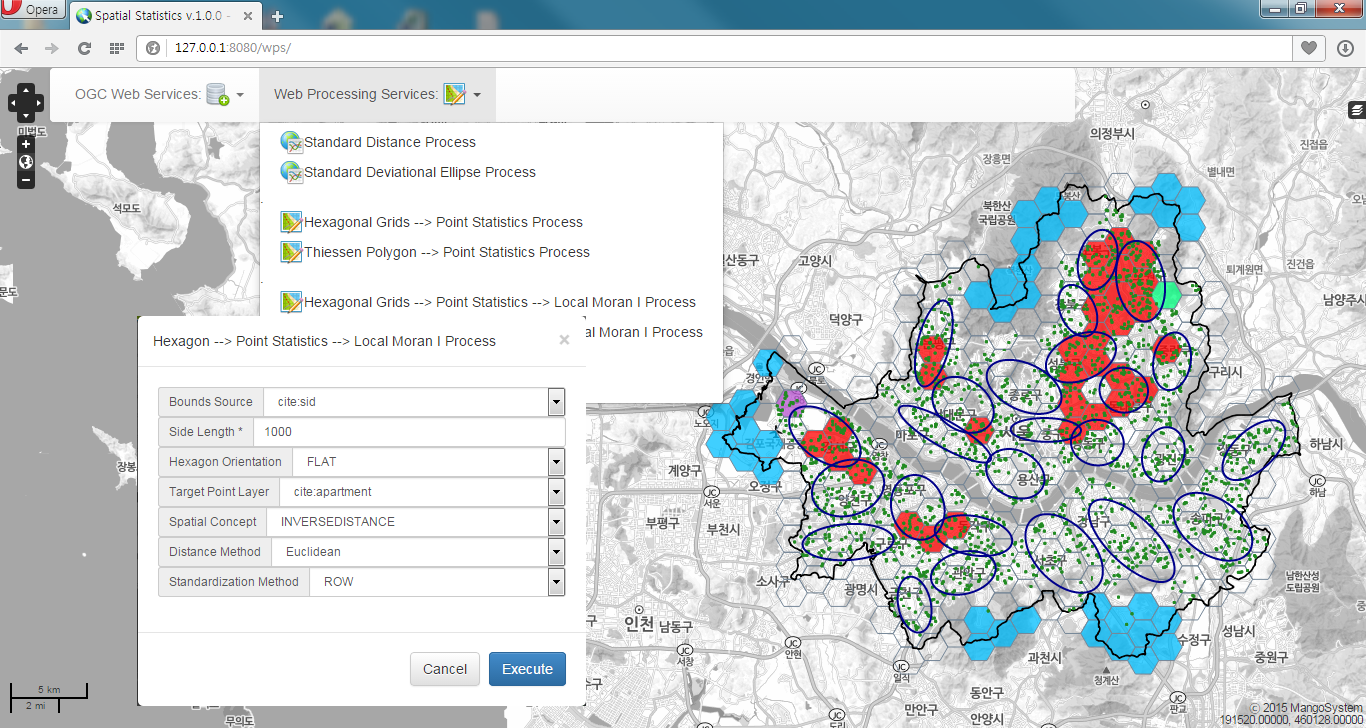
Task: Pan the map north using the arrow control
Action: coord(24,88)
